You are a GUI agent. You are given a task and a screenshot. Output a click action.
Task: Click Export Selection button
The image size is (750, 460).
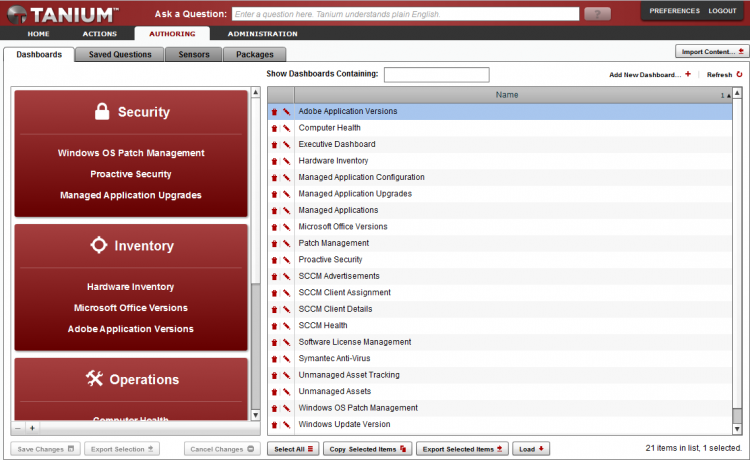pos(122,449)
